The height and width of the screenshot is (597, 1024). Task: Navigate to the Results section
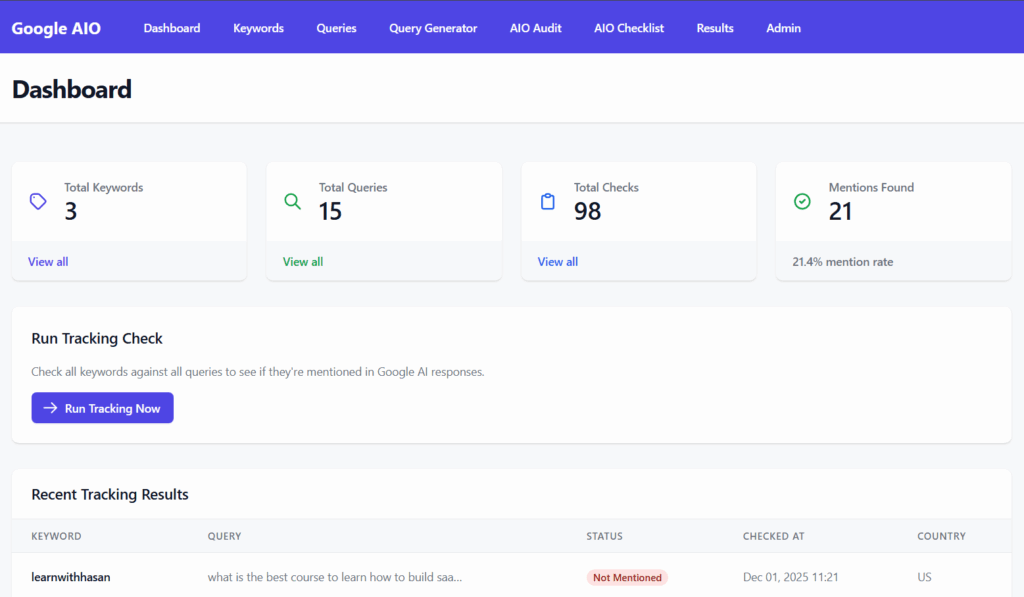point(714,28)
